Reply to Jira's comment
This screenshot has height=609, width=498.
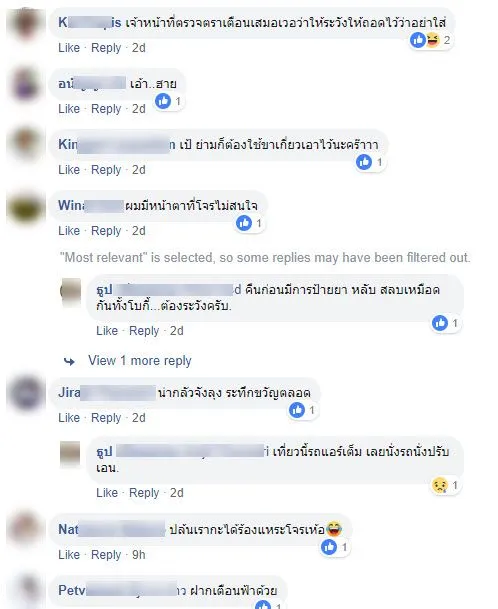point(106,418)
